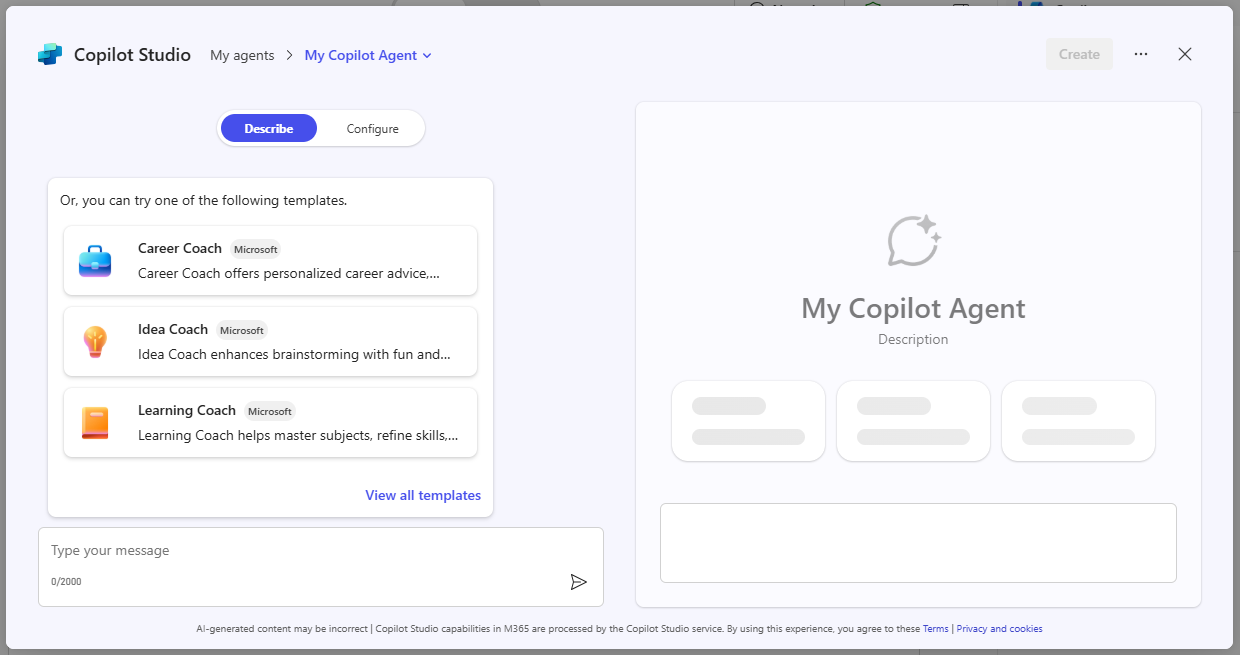1240x655 pixels.
Task: Click the character counter showing 0/2000
Action: point(66,581)
